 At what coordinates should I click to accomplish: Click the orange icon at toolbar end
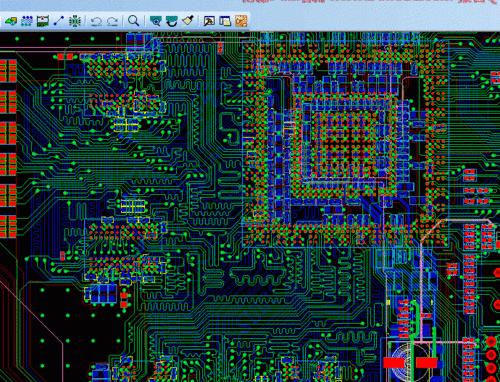pyautogui.click(x=241, y=21)
